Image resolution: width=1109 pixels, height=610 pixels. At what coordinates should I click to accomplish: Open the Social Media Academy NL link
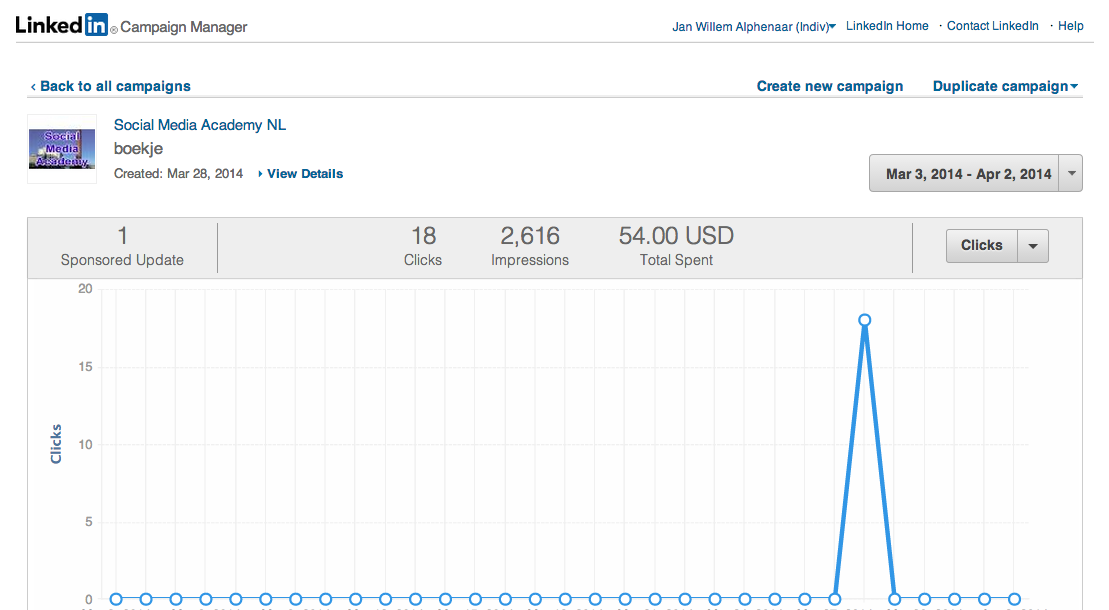click(200, 125)
